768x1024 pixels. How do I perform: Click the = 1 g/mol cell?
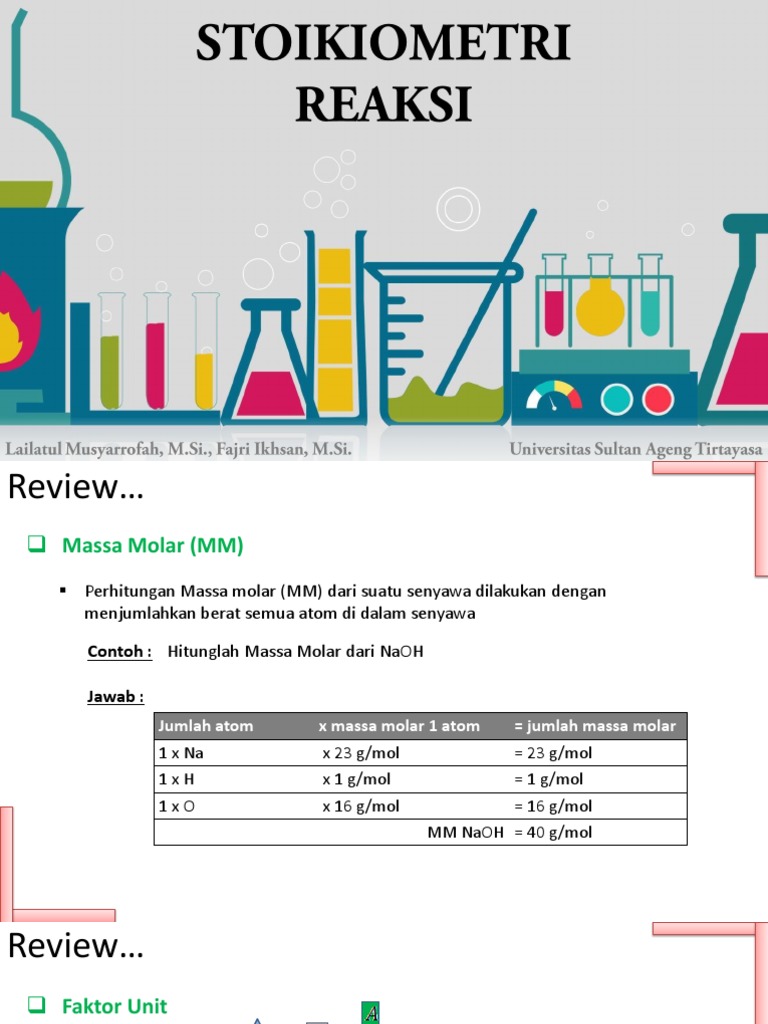pyautogui.click(x=549, y=779)
